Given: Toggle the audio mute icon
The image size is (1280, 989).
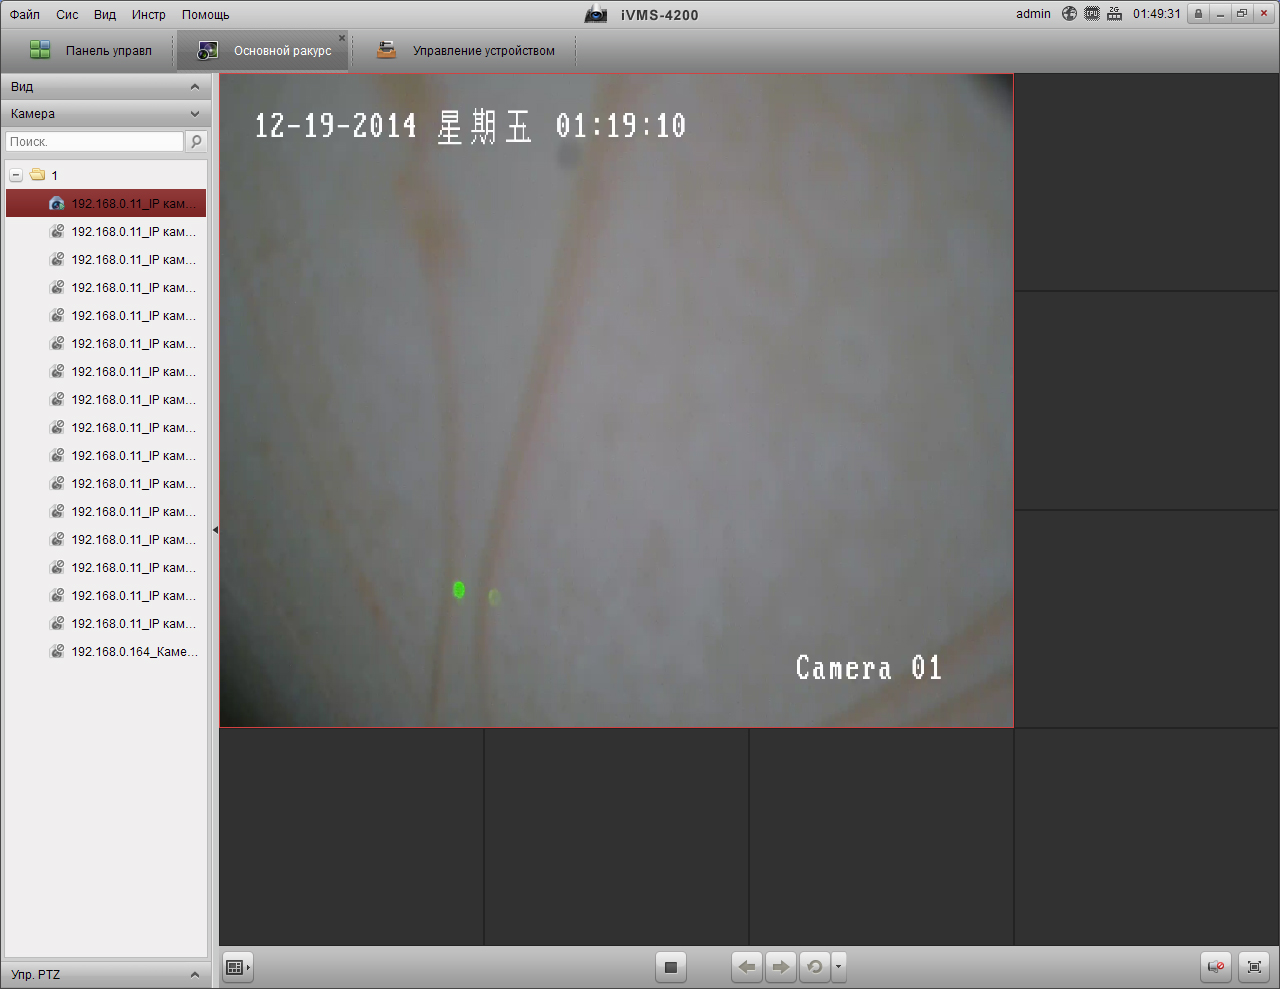Looking at the screenshot, I should (1216, 967).
